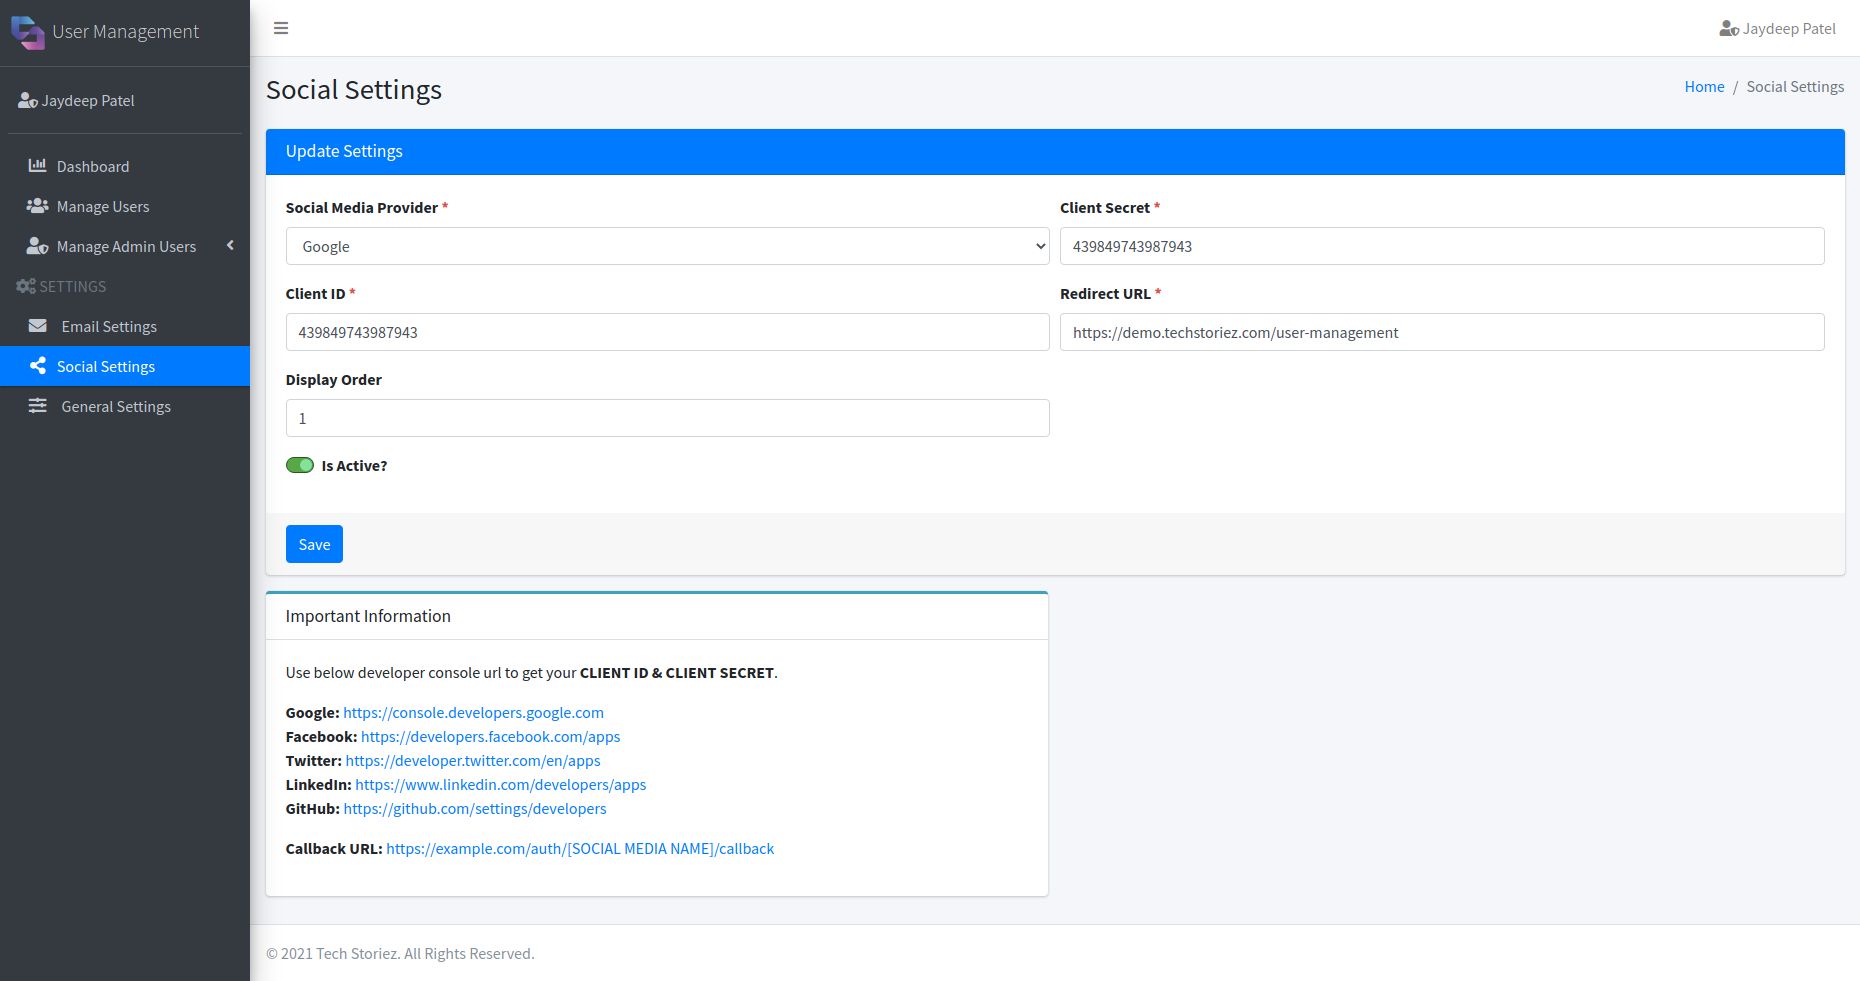Viewport: 1860px width, 981px height.
Task: Click the Settings gears icon in the sidebar
Action: 26,286
